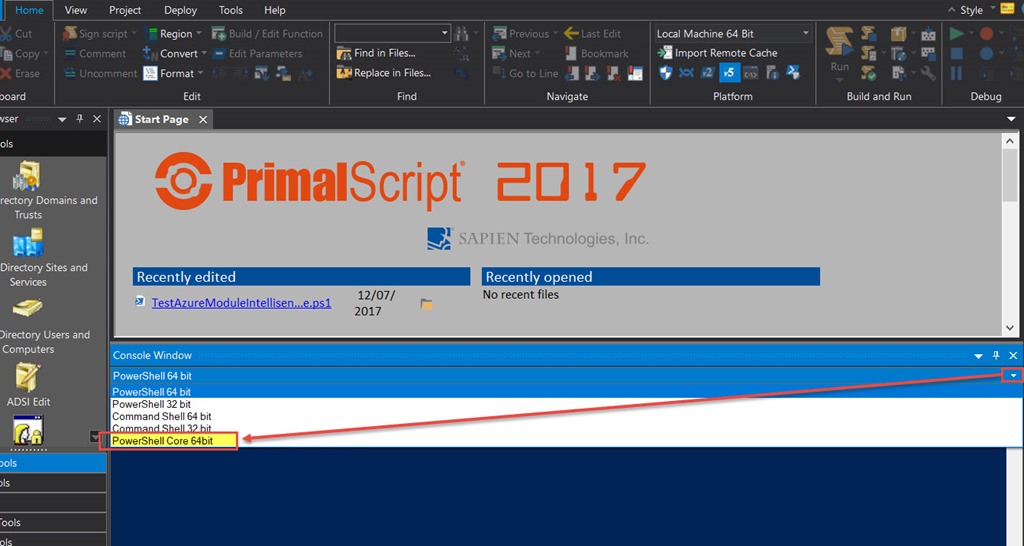Image resolution: width=1024 pixels, height=546 pixels.
Task: Click Build / Edit Function
Action: (x=266, y=33)
